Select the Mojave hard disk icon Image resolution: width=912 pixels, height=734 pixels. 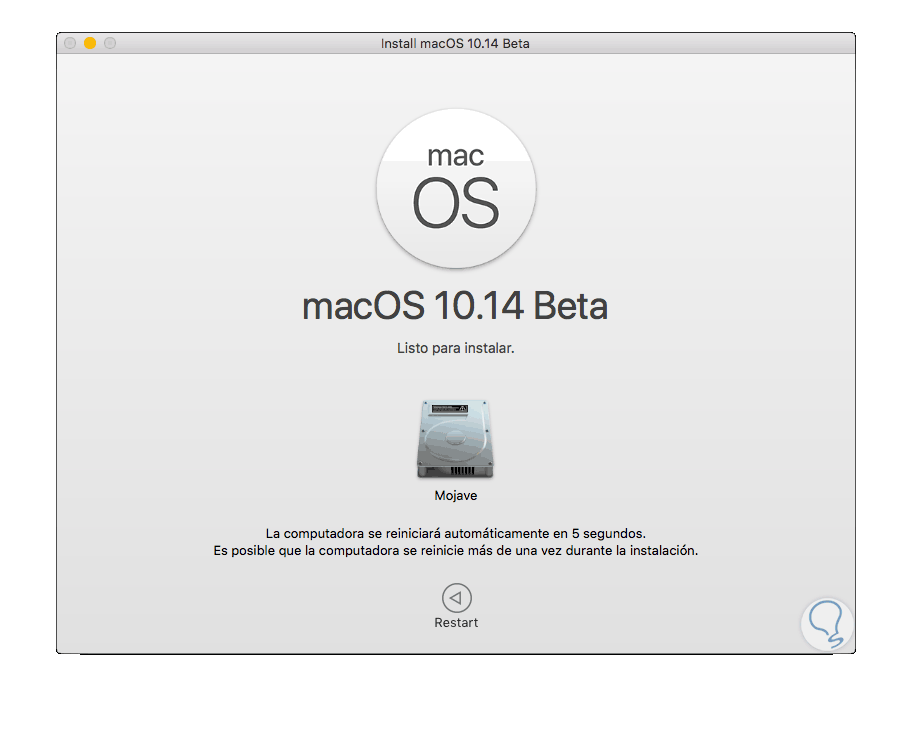455,439
